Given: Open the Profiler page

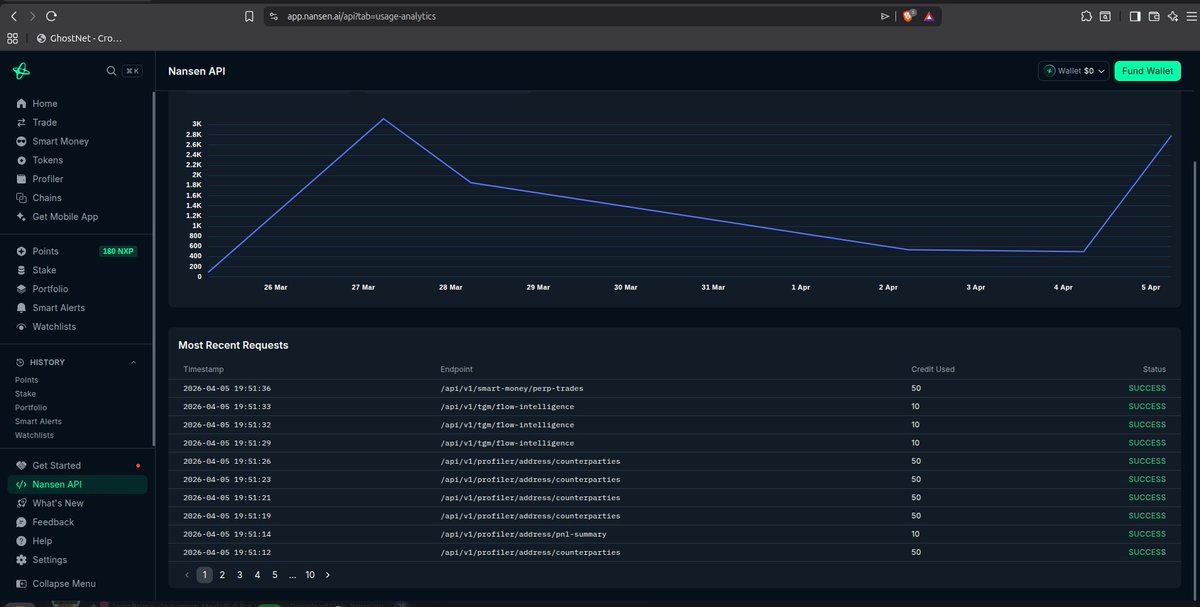Looking at the screenshot, I should coord(47,179).
